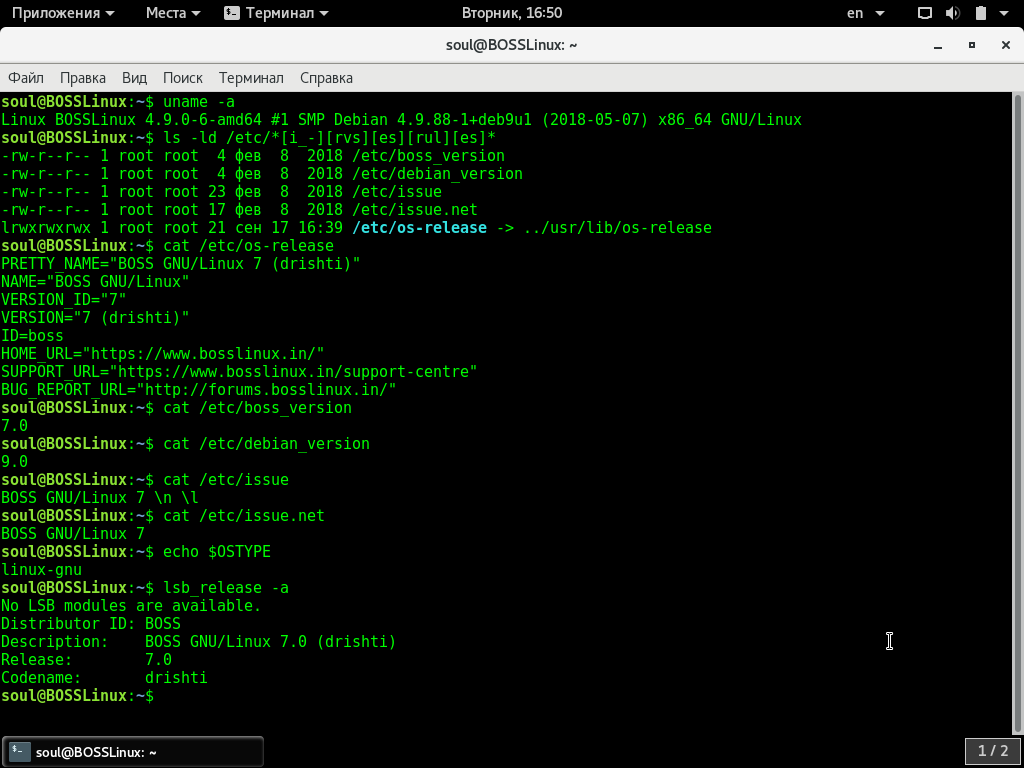Click the uname -a command text

click(199, 102)
